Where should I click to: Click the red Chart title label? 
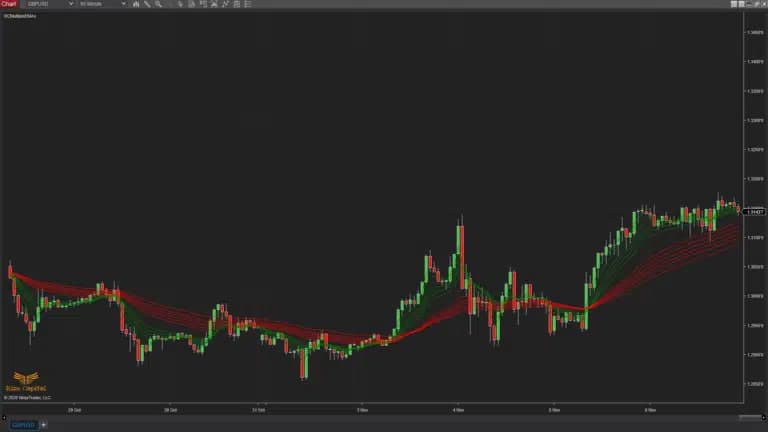[9, 4]
